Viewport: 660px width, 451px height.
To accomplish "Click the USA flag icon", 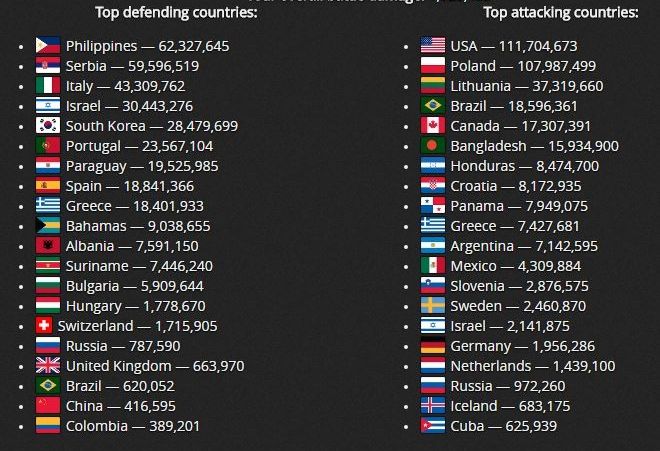I will point(433,46).
